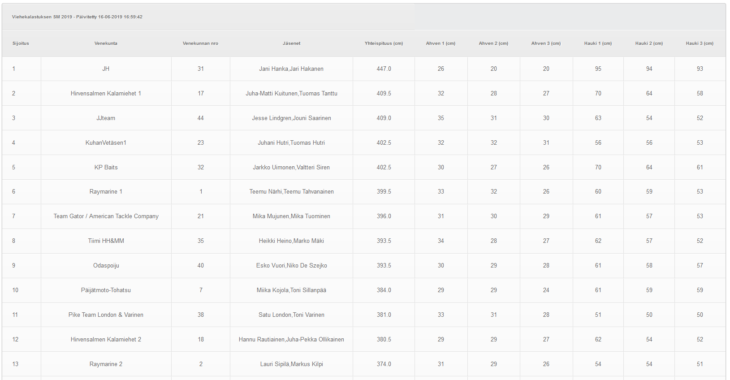Click the Hauki 3 (cm) column header
Screen dimensions: 730x380
coord(699,43)
